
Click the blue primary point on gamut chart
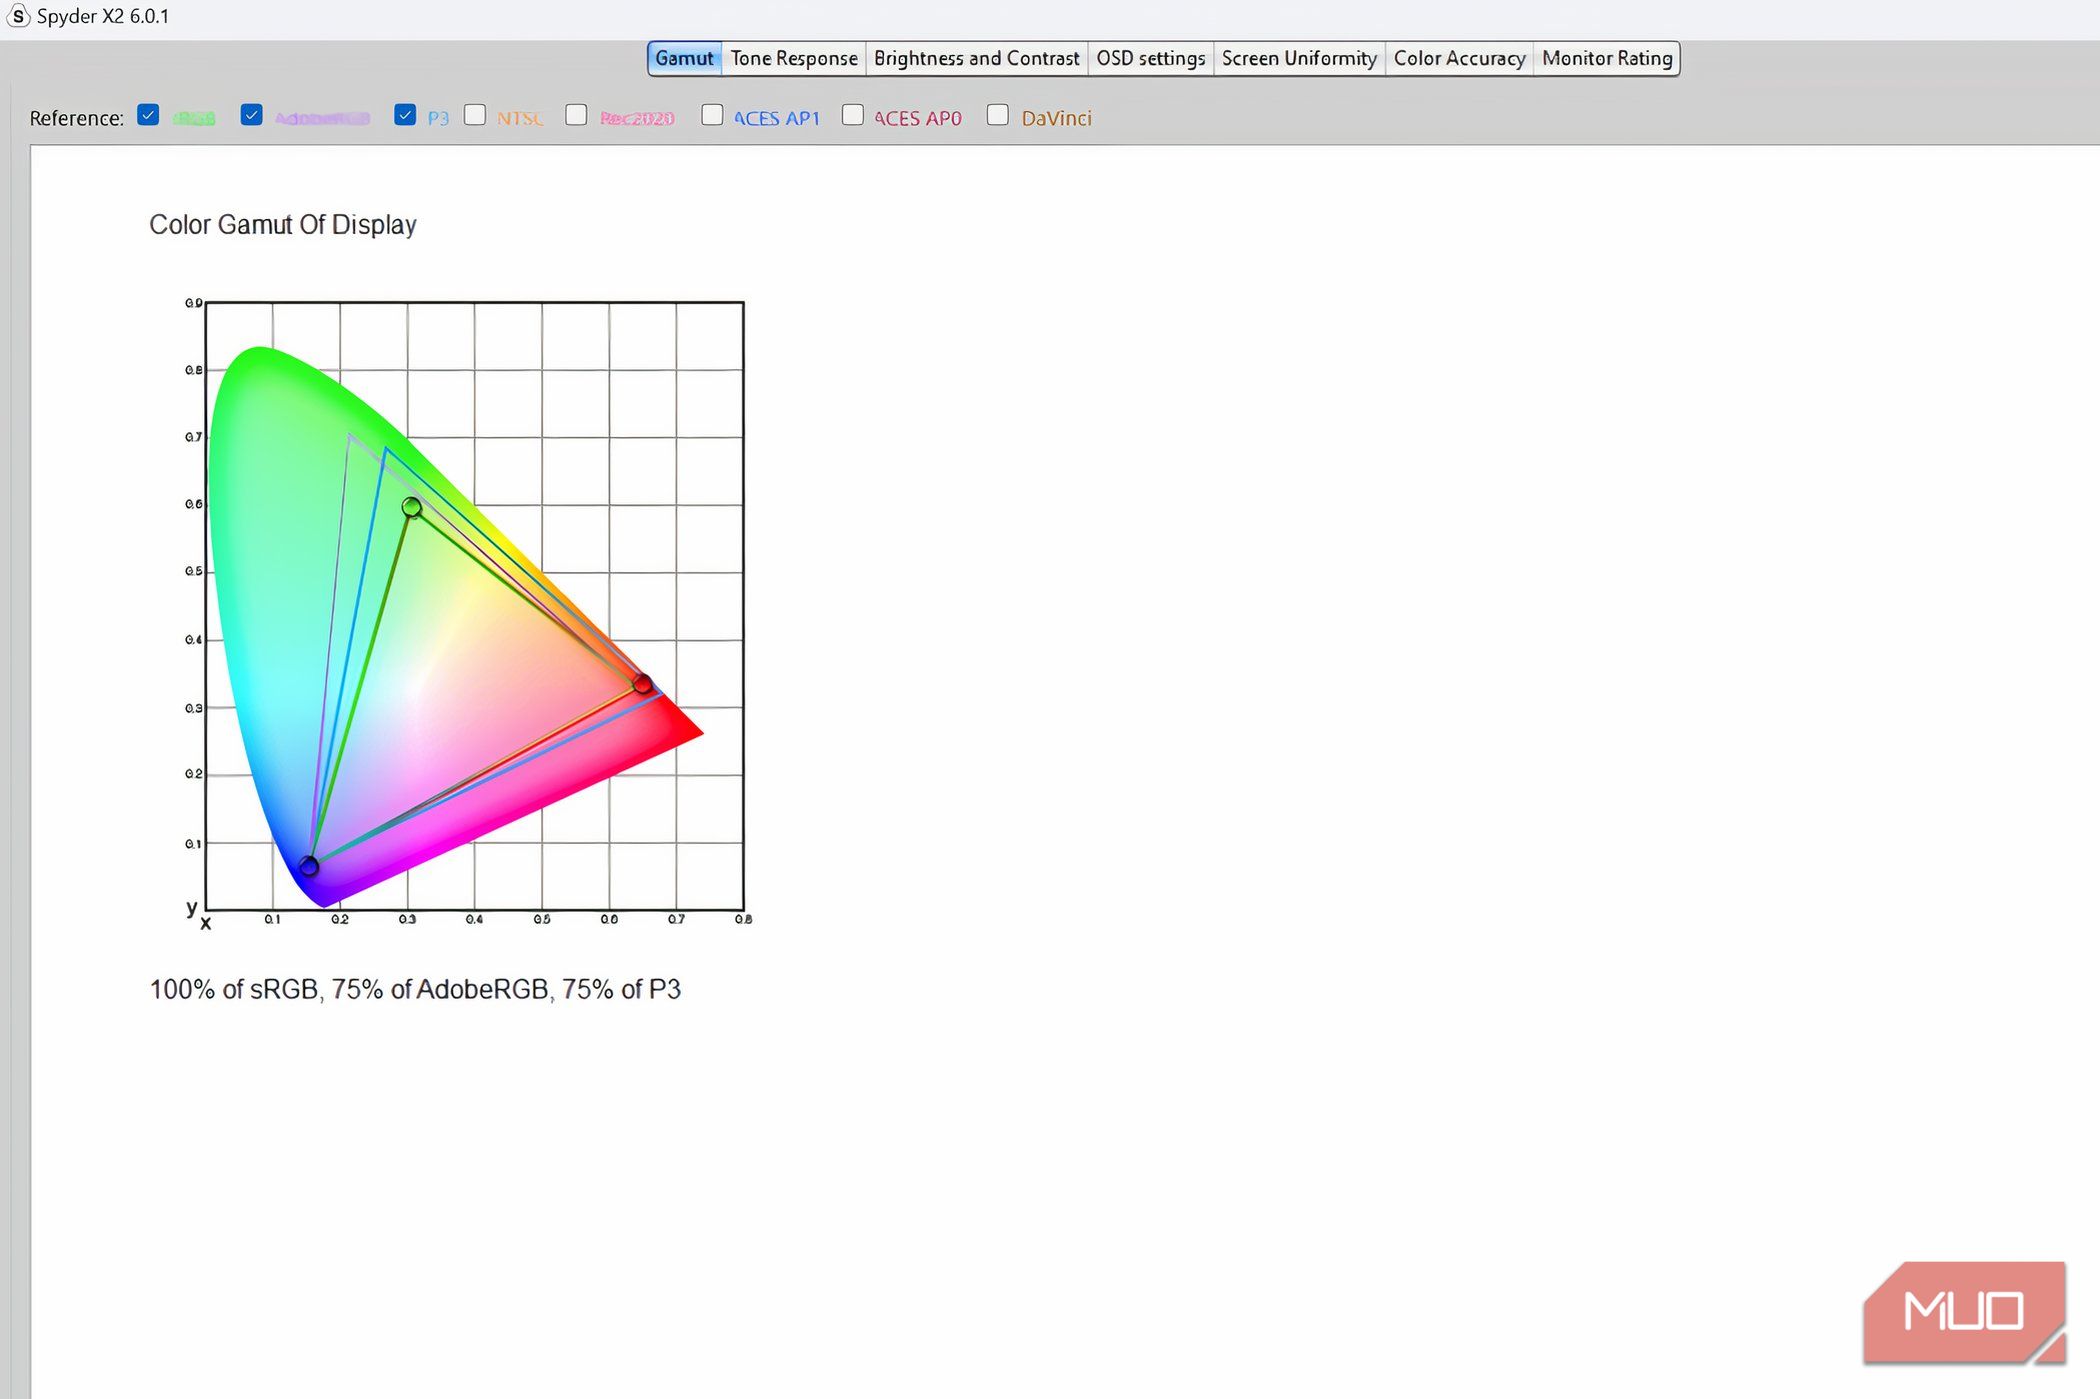click(309, 866)
